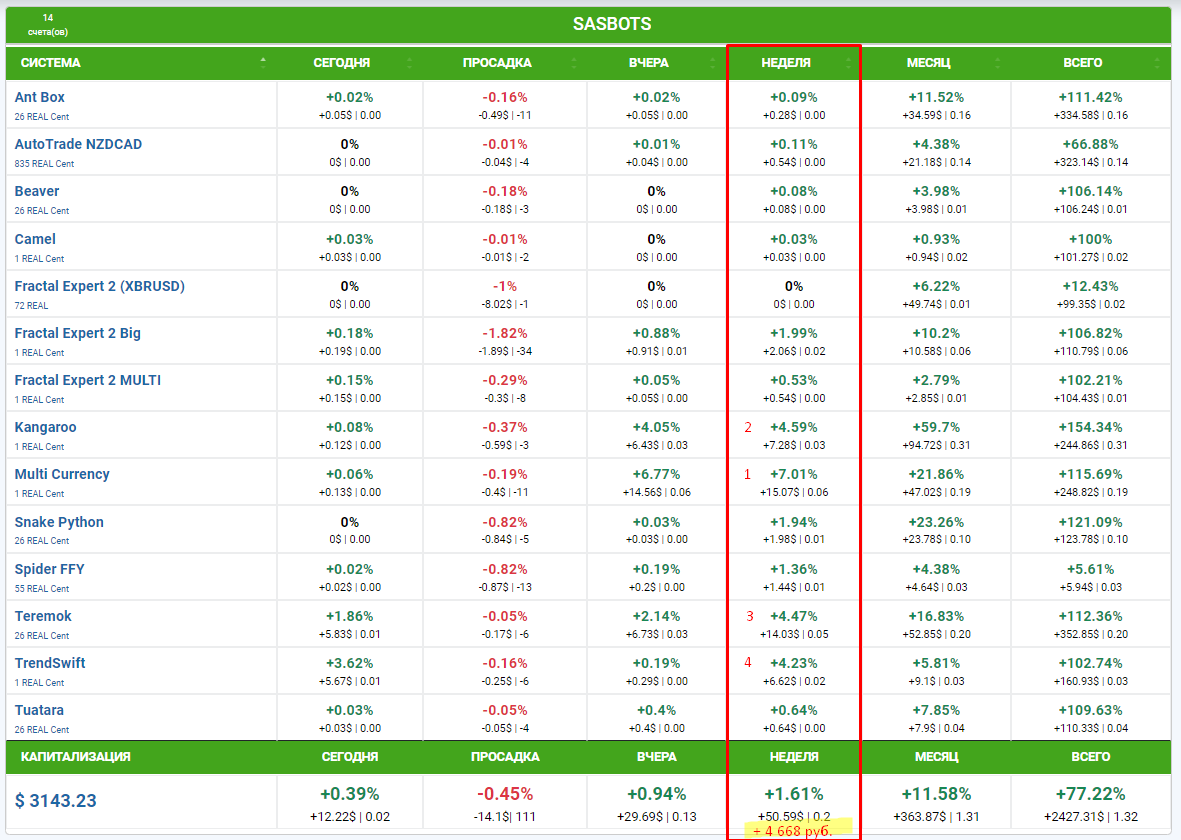Sort table by ПРОСАДКА column header

pos(497,63)
